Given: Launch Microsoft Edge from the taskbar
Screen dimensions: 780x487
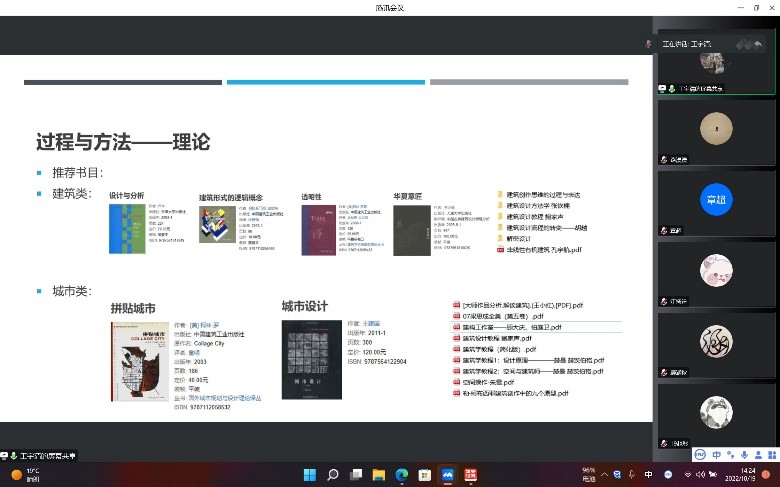Looking at the screenshot, I should click(401, 474).
